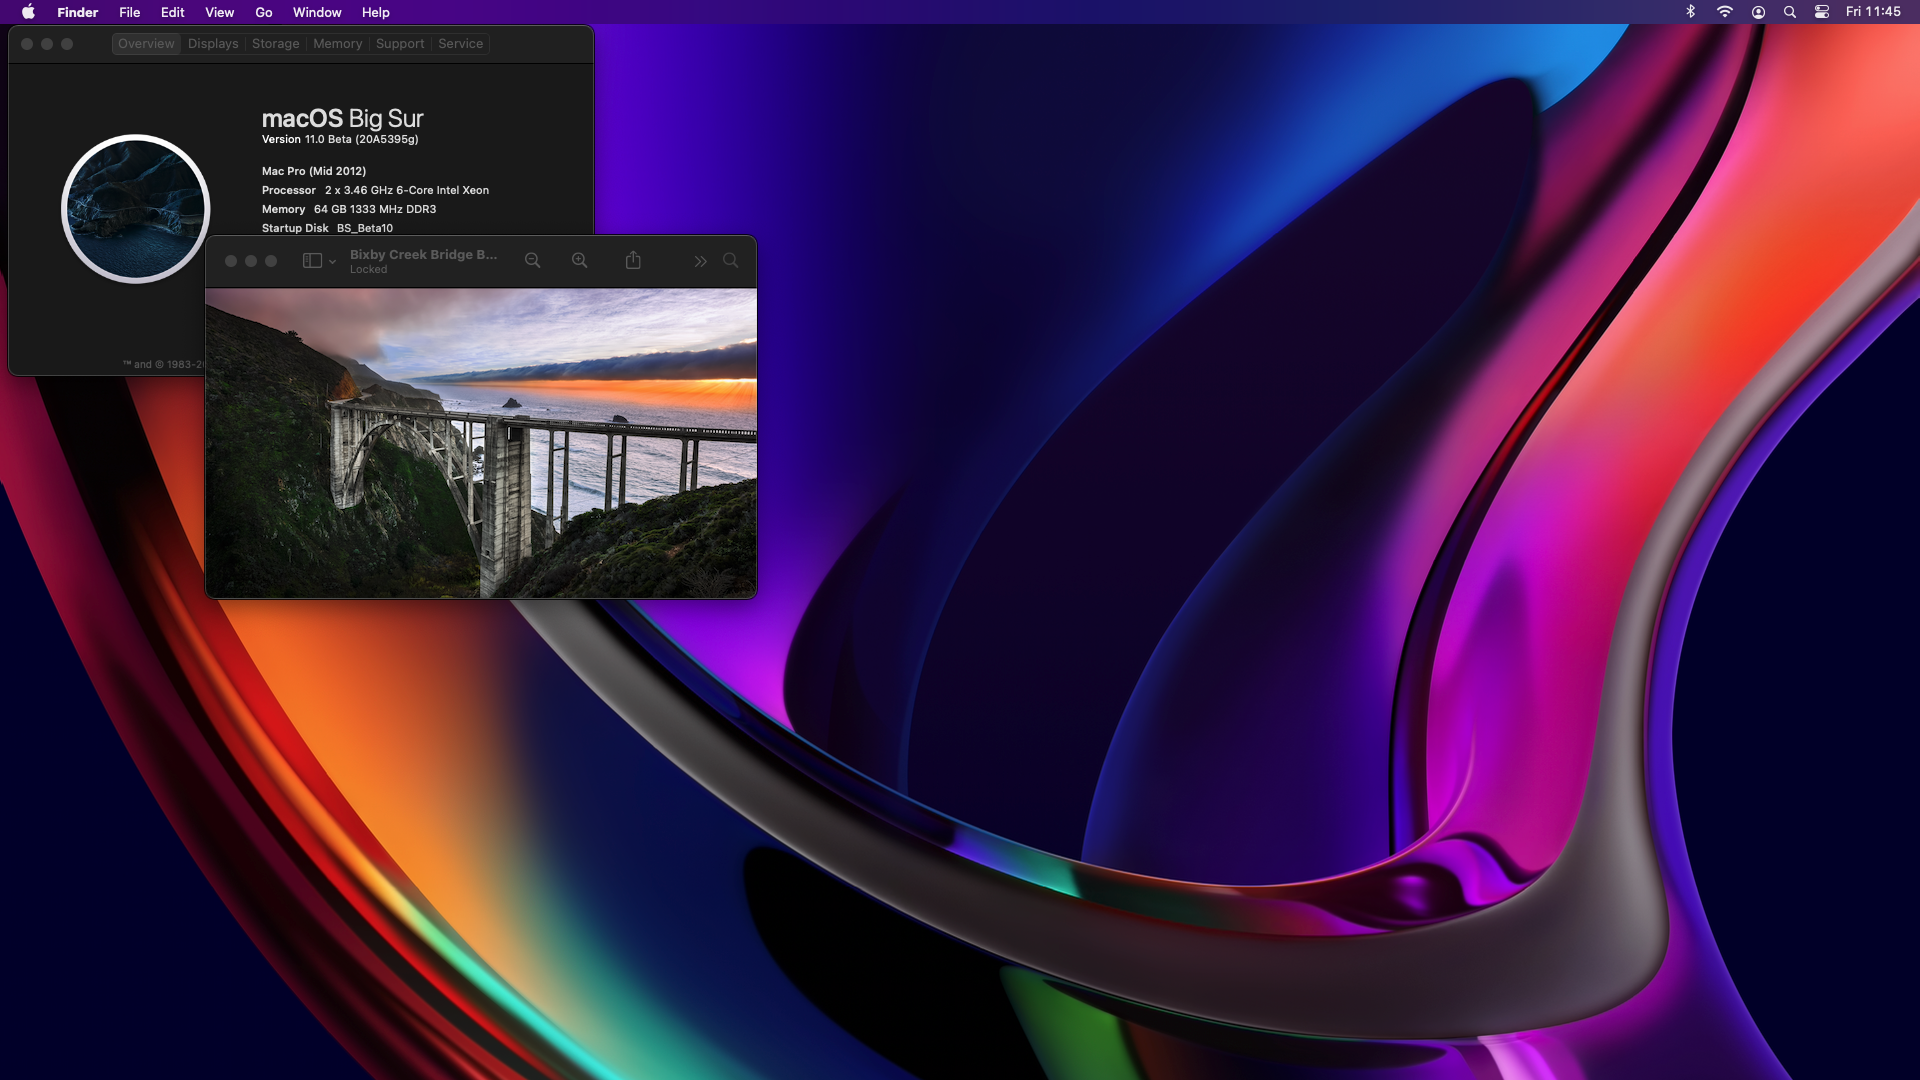Click the Bixby bridge photo in Preview
Image resolution: width=1920 pixels, height=1080 pixels.
pyautogui.click(x=480, y=443)
